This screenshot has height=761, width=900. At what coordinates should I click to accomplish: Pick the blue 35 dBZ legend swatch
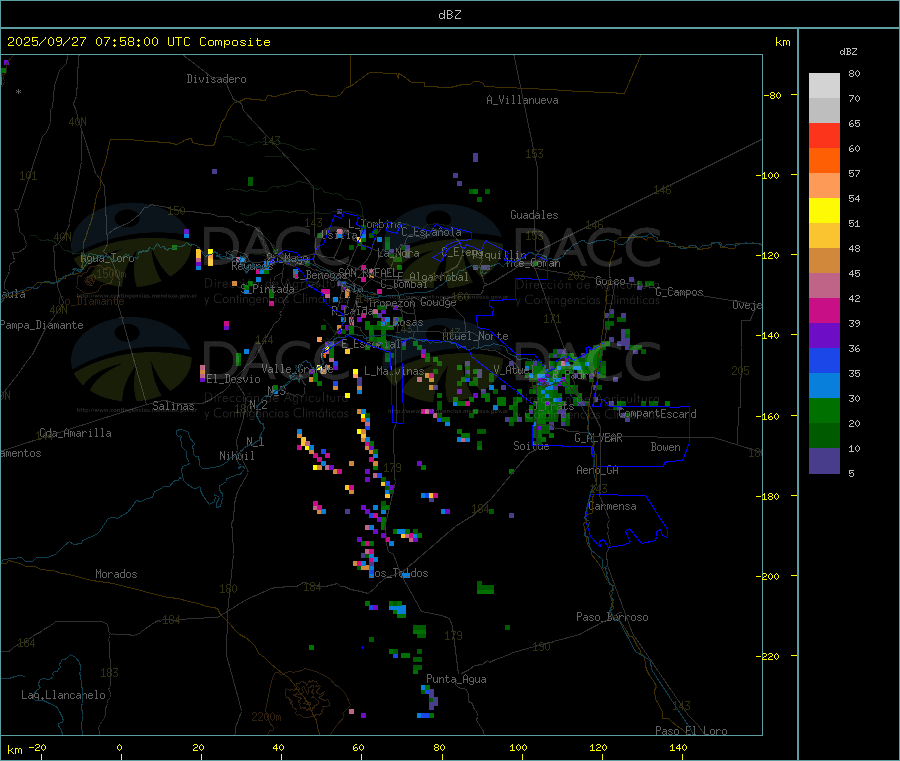pos(824,360)
